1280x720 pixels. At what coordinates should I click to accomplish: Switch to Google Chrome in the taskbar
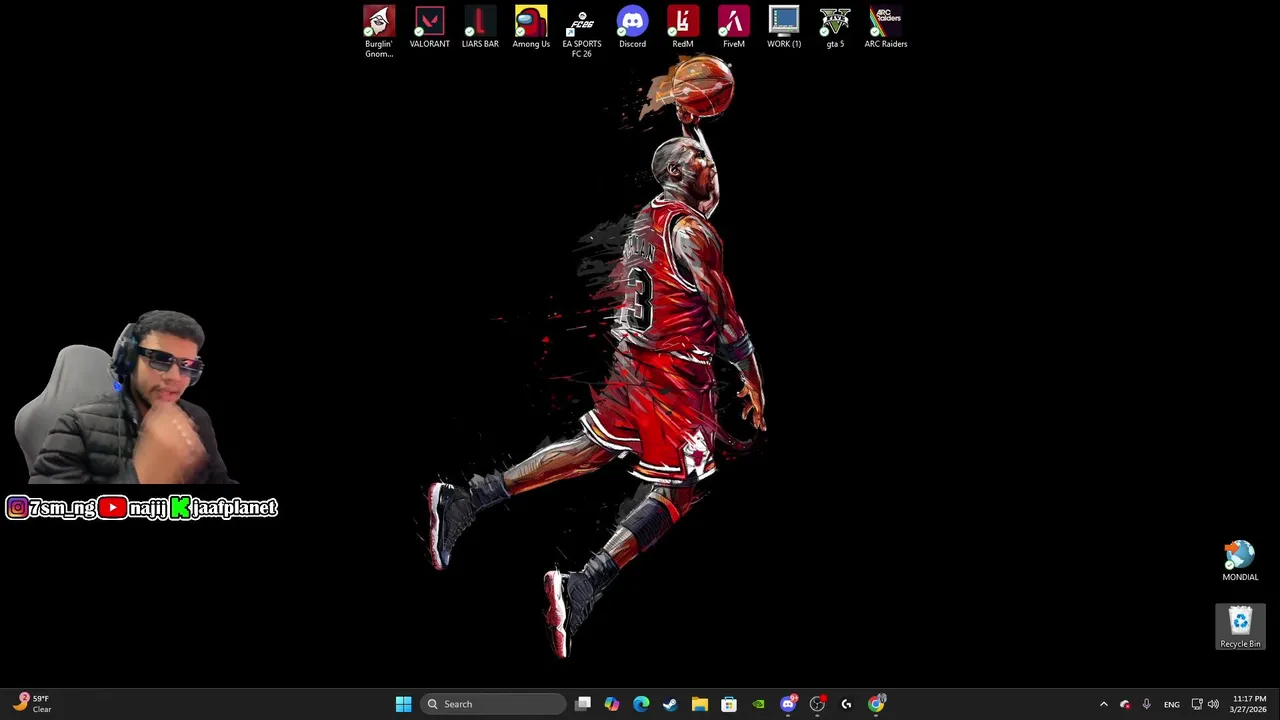tap(876, 704)
